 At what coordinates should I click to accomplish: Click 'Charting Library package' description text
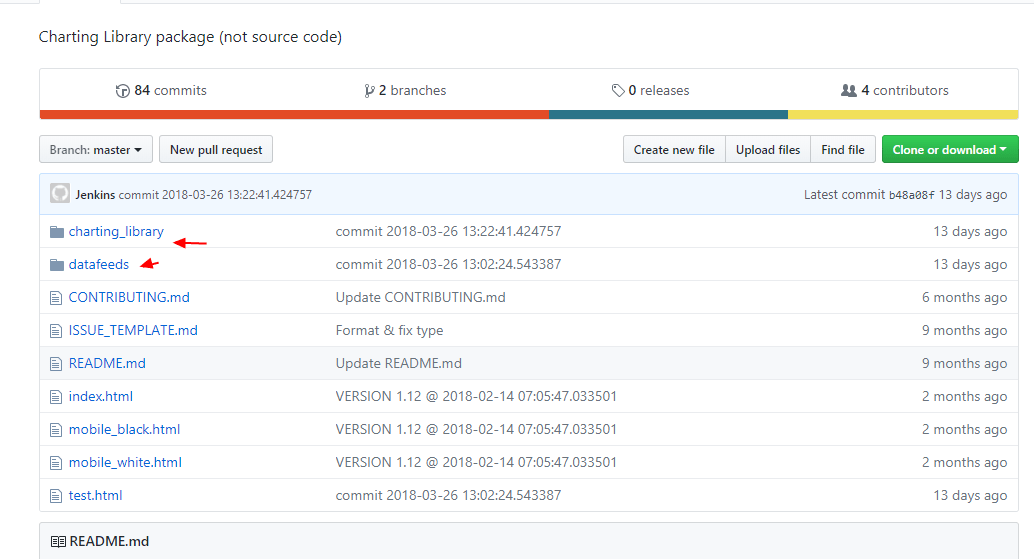[x=190, y=37]
